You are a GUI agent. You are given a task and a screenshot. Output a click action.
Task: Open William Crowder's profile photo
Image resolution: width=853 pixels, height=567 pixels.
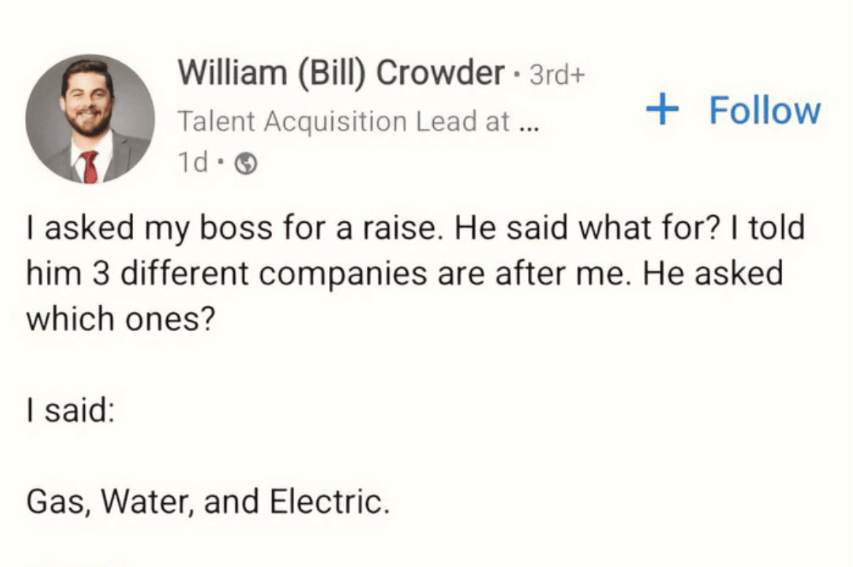click(90, 119)
